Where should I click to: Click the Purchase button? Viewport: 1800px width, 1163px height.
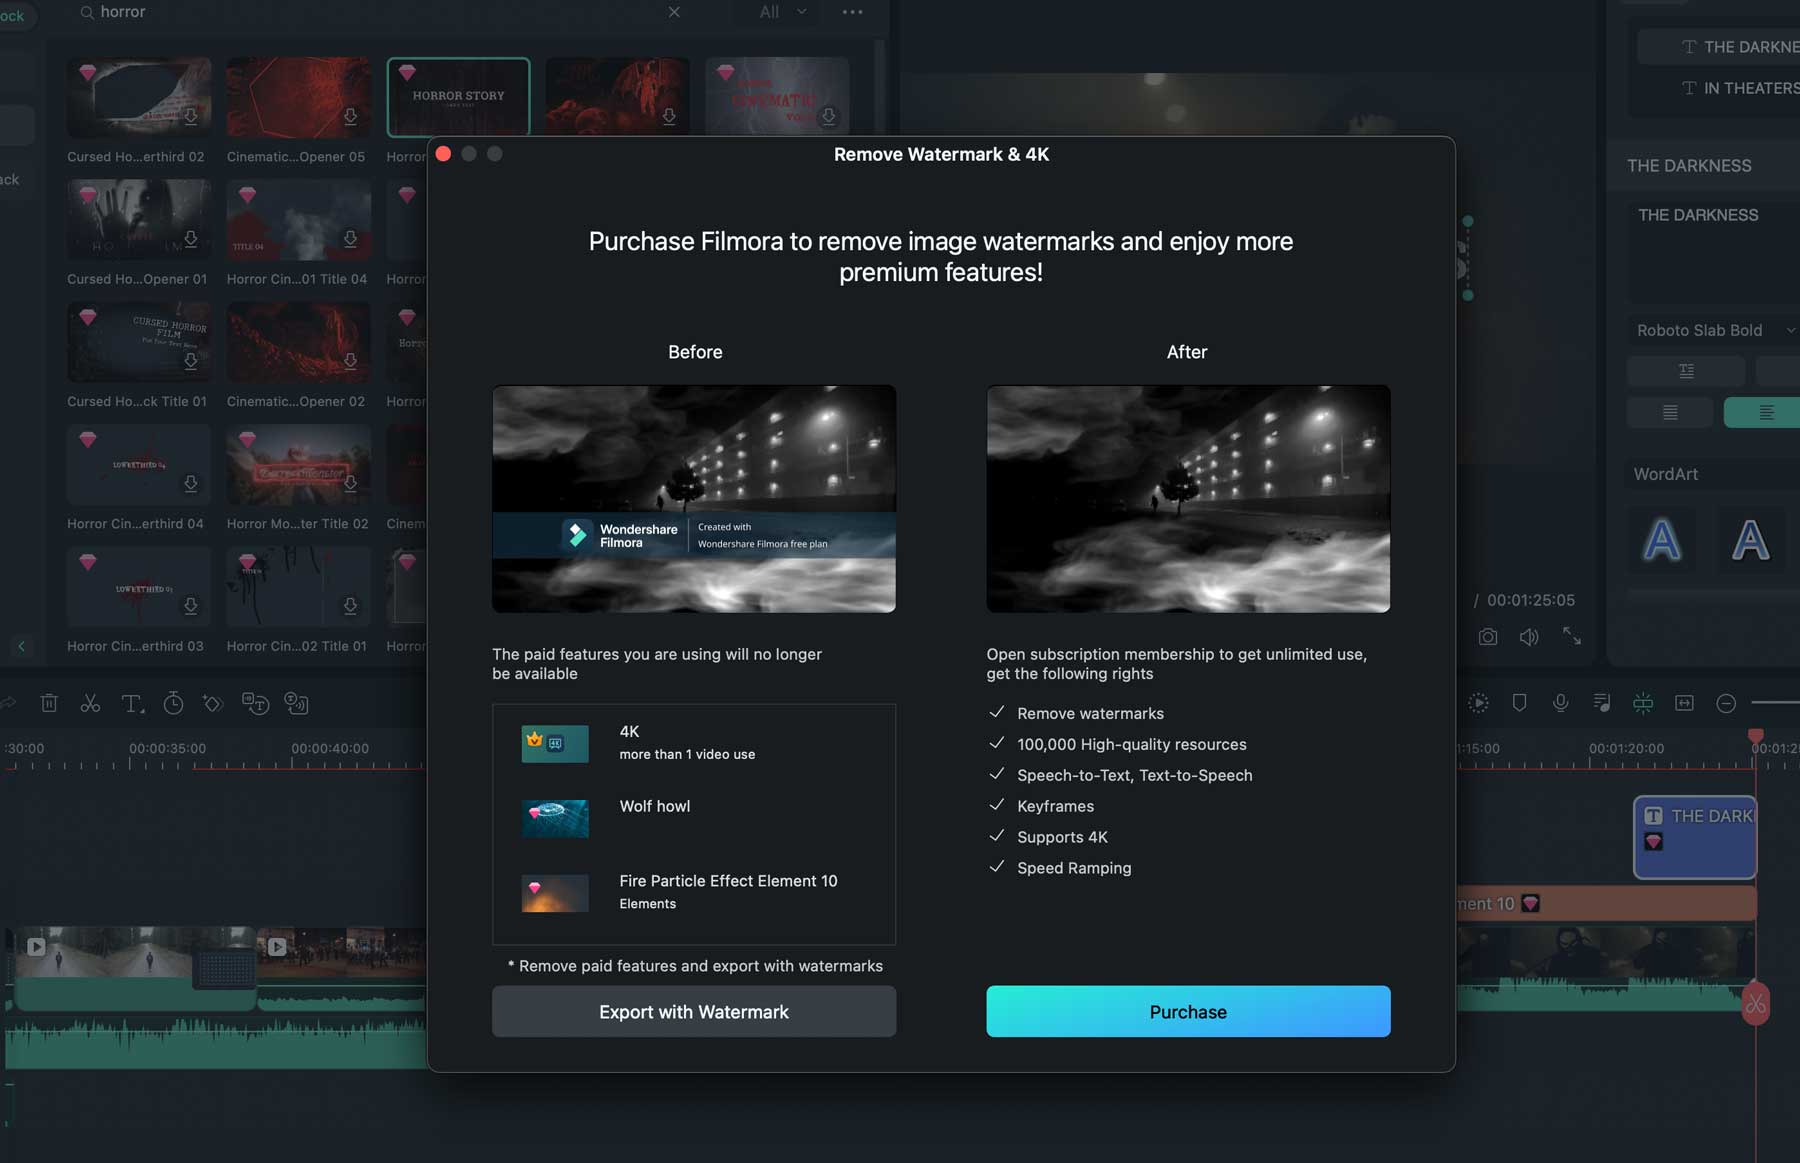[1186, 1011]
